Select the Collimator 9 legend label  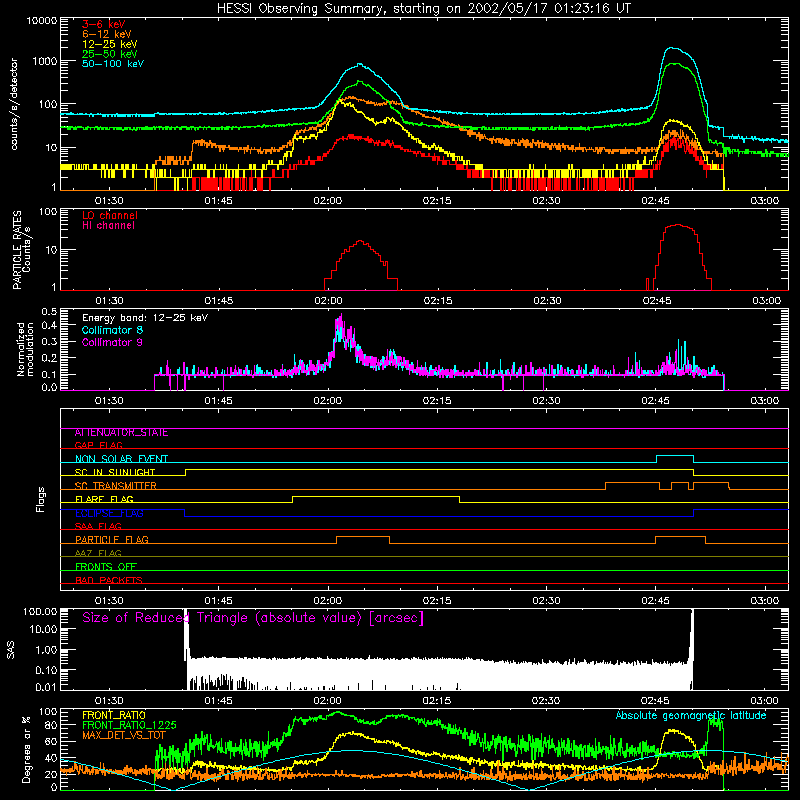(x=112, y=342)
